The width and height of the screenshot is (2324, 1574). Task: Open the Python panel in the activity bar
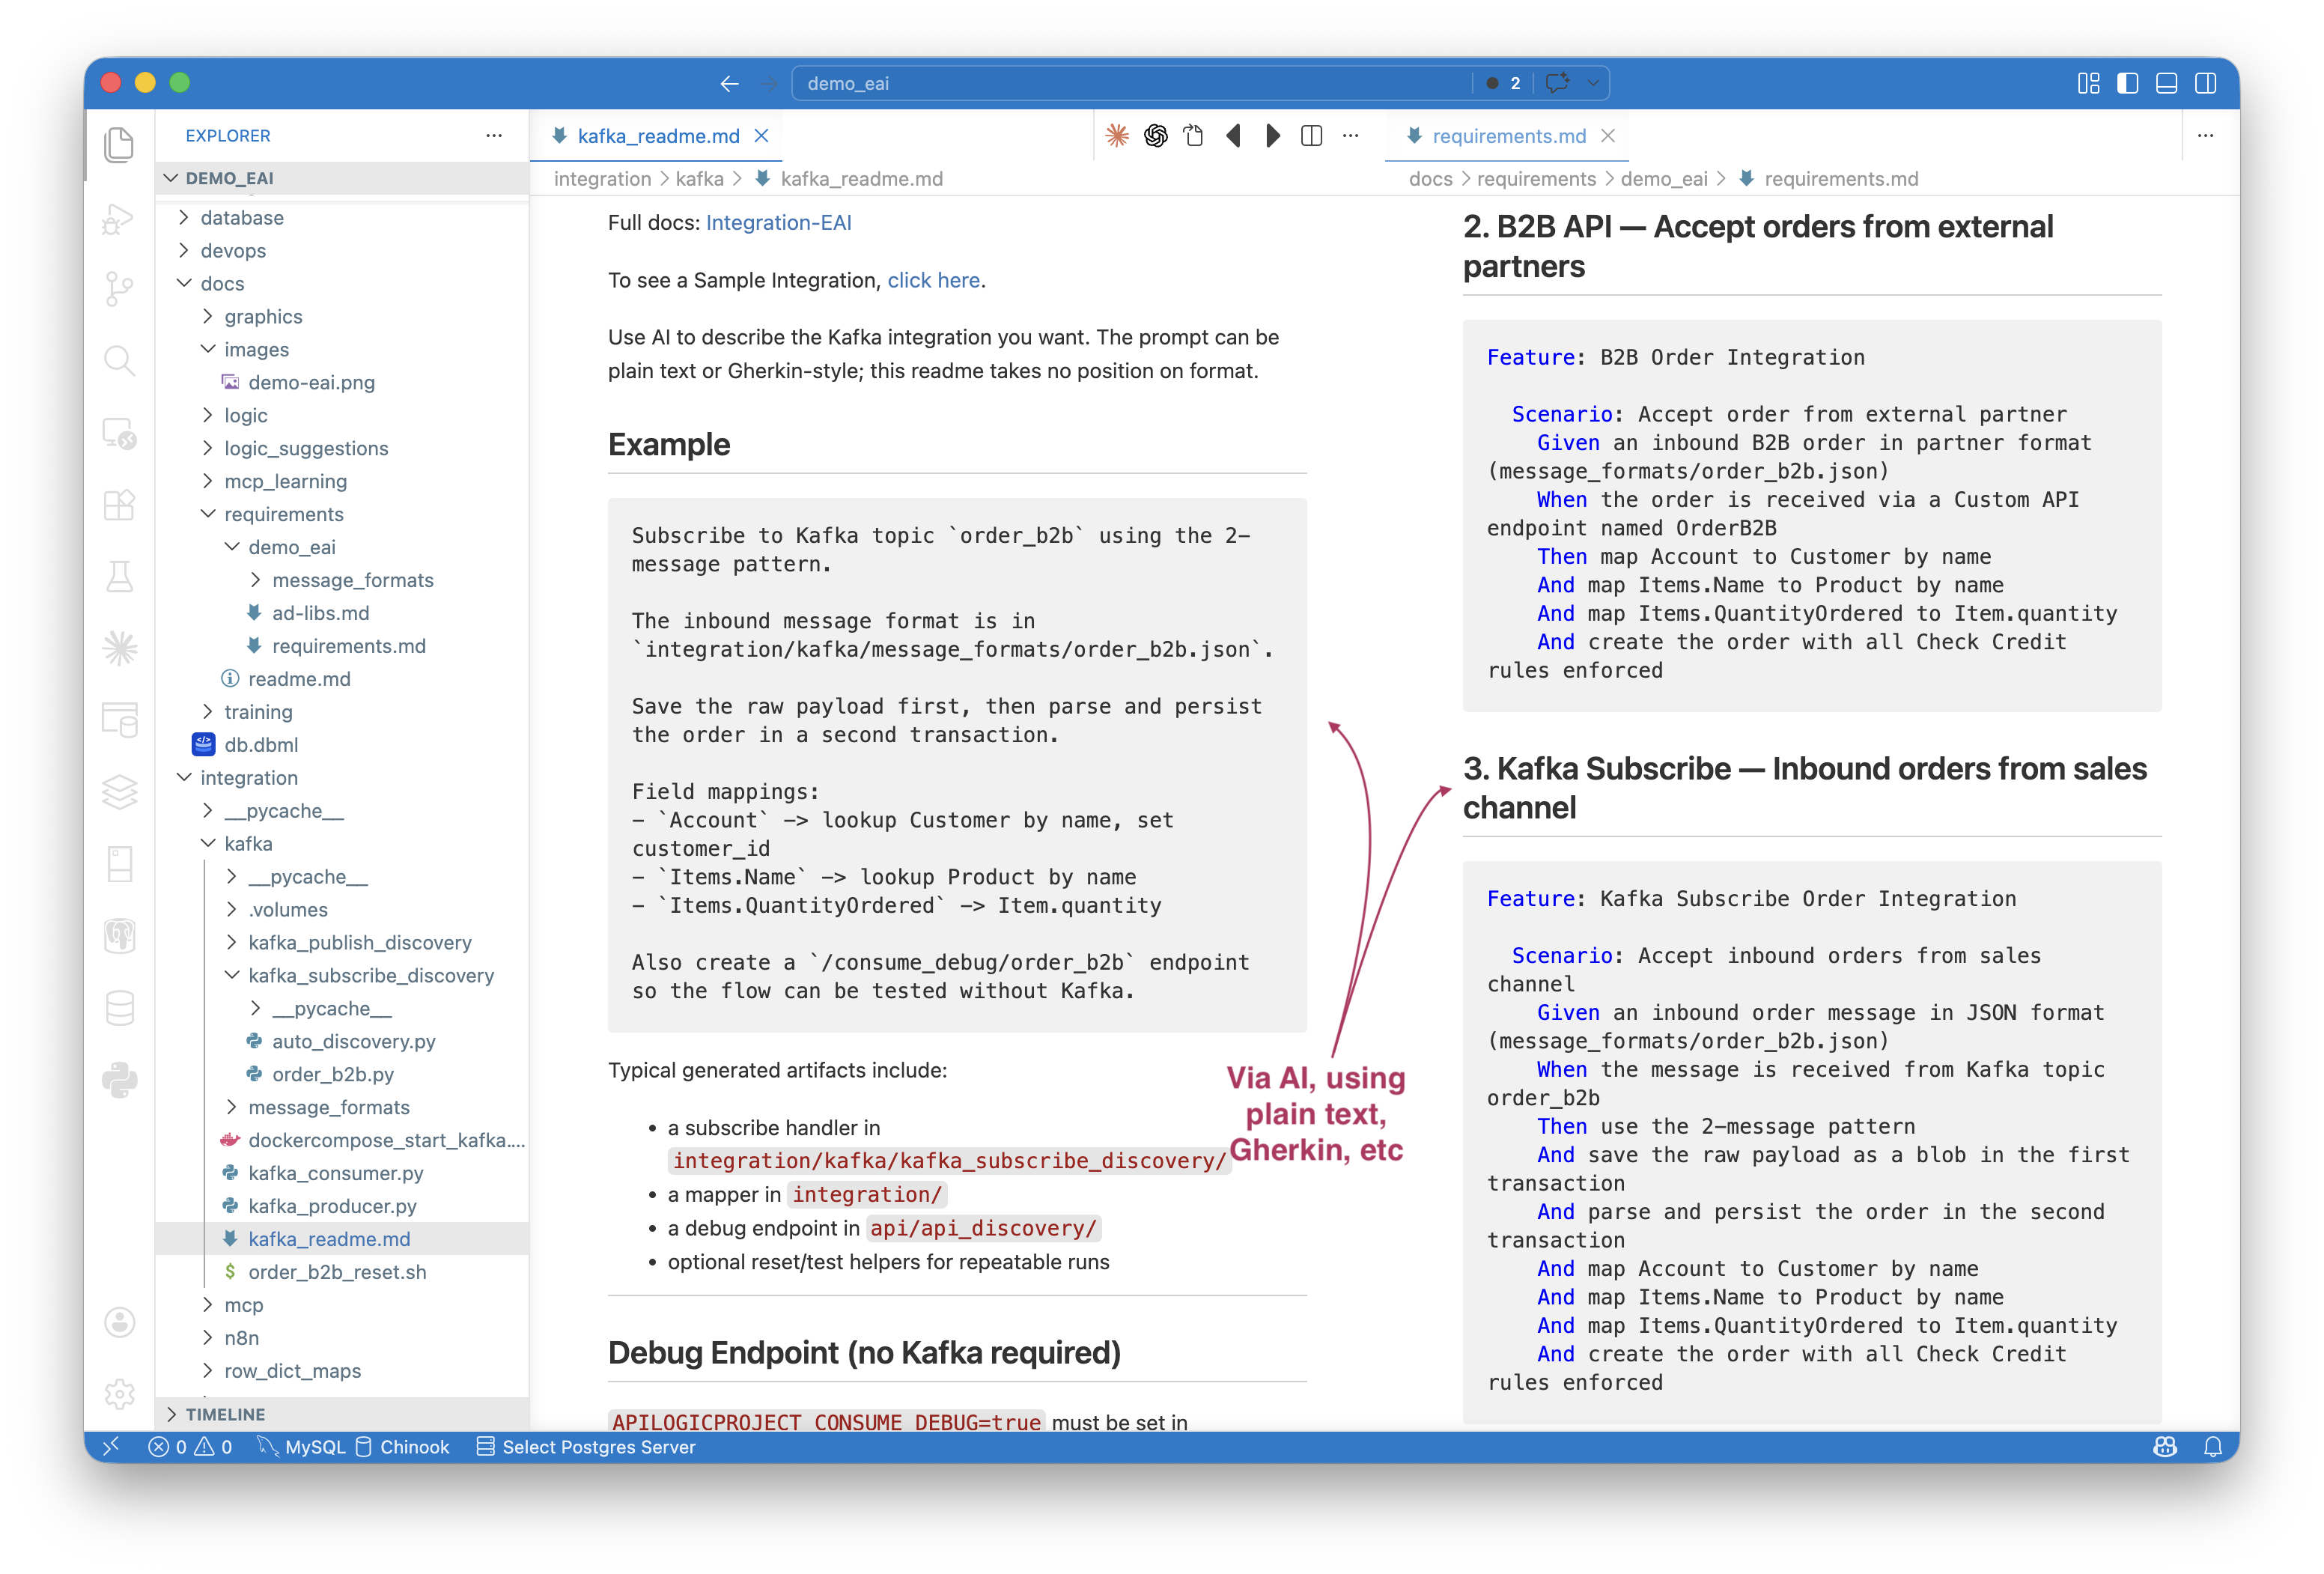point(120,1080)
